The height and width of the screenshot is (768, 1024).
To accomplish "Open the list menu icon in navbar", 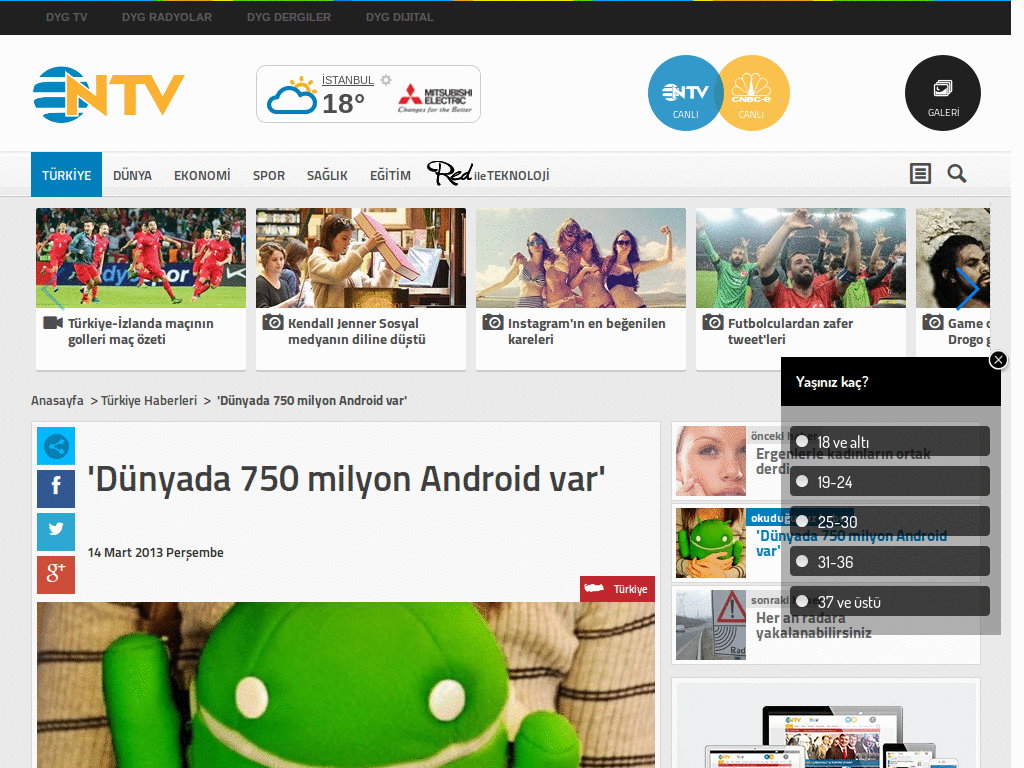I will [920, 174].
